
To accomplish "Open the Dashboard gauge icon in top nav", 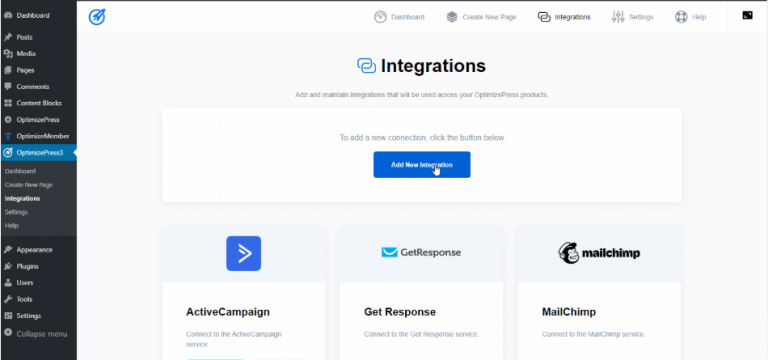I will click(x=381, y=17).
